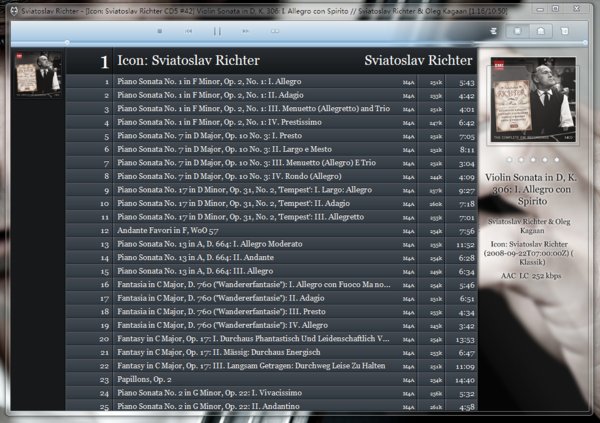
Task: Select track 'Tempest': III. Allegretto
Action: pos(271,217)
